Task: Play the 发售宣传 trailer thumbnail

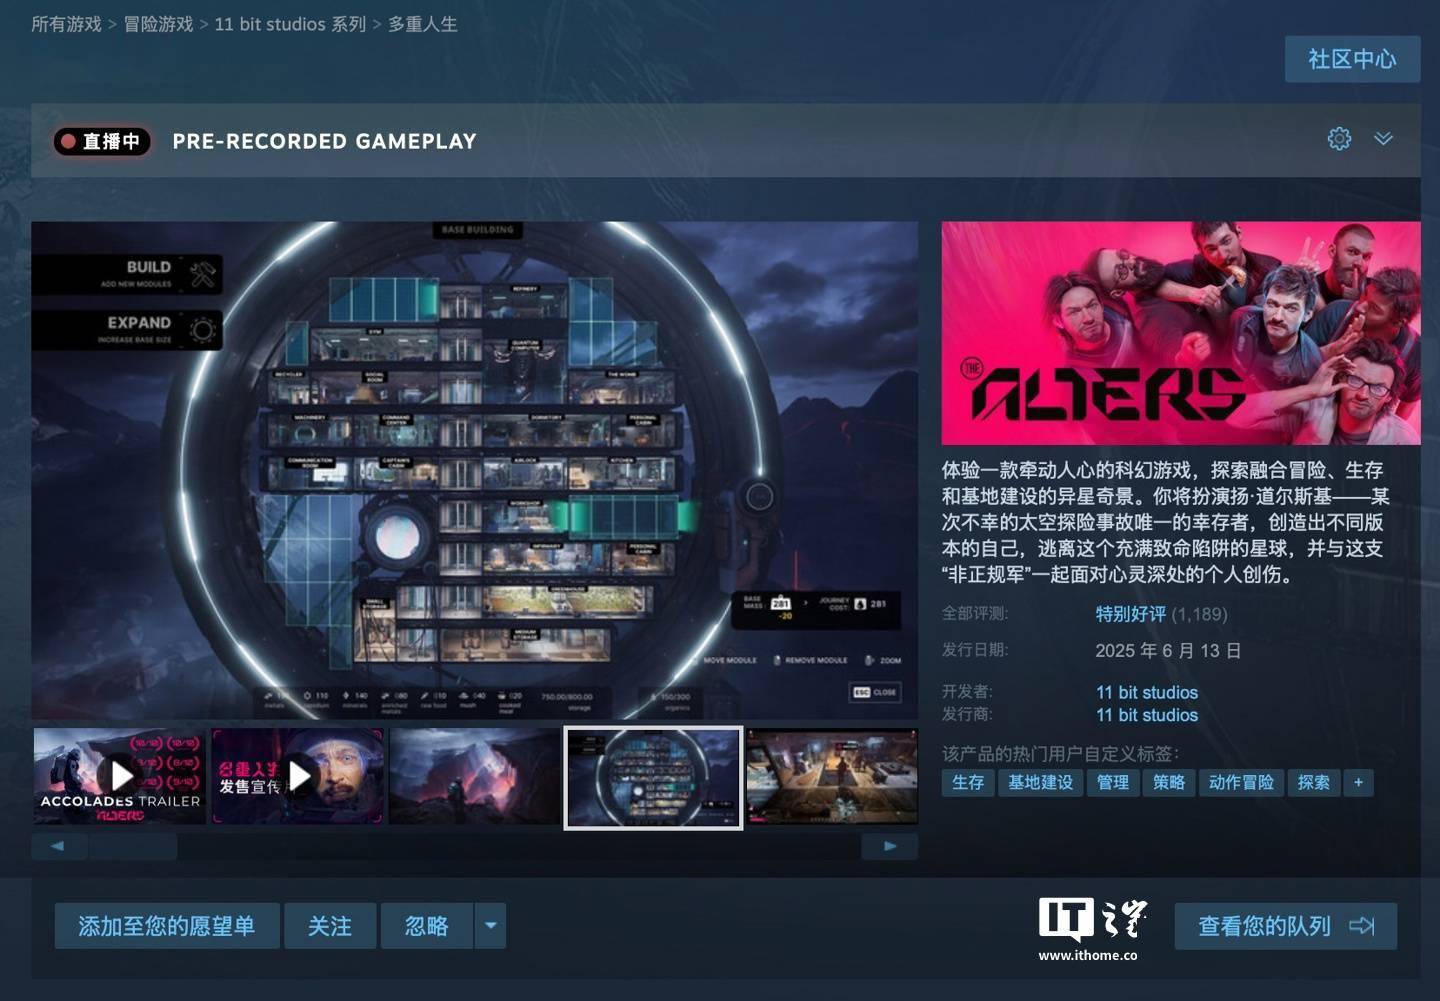Action: point(298,776)
